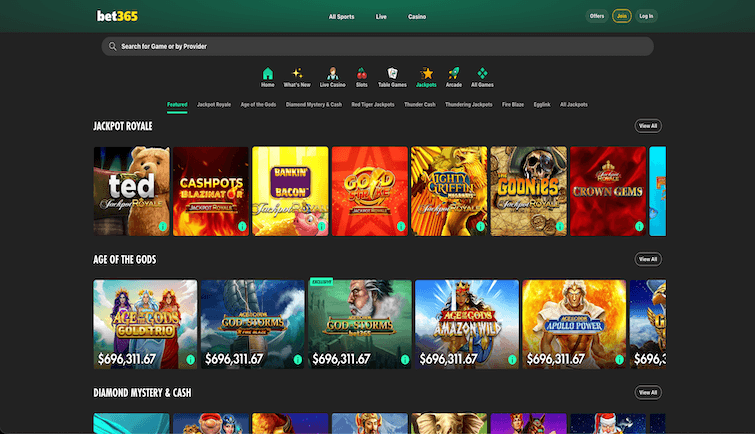Select the Age of the Gods tab
Image resolution: width=755 pixels, height=434 pixels.
tap(258, 105)
